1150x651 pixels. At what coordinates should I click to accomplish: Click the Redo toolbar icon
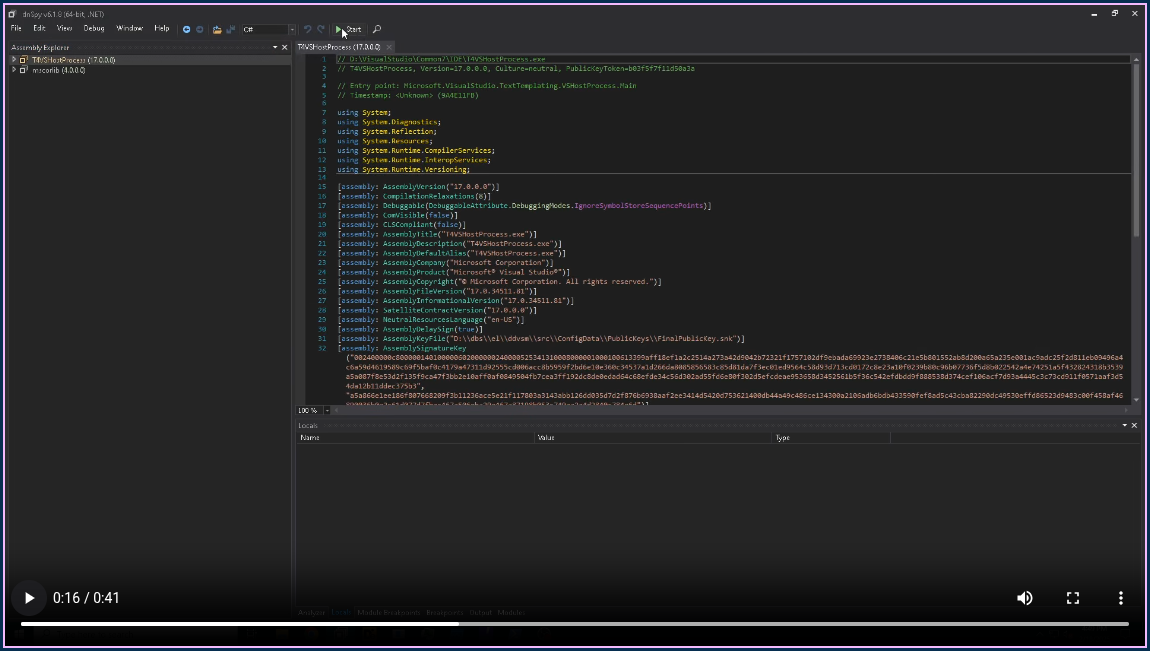321,29
